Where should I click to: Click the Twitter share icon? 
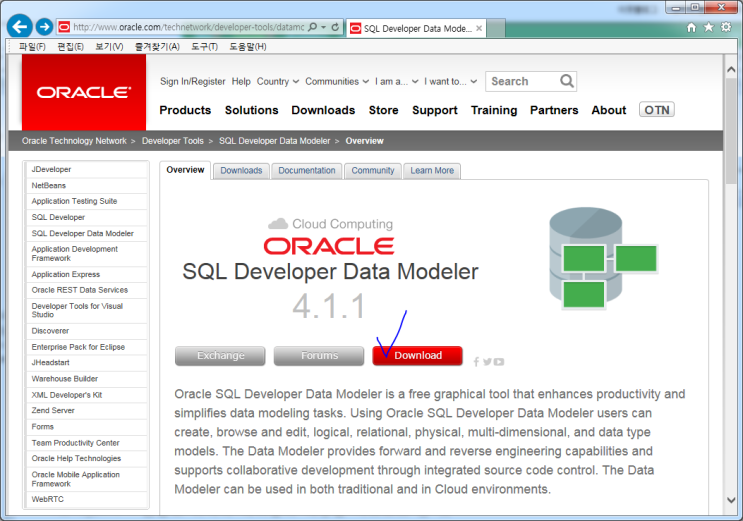click(487, 362)
